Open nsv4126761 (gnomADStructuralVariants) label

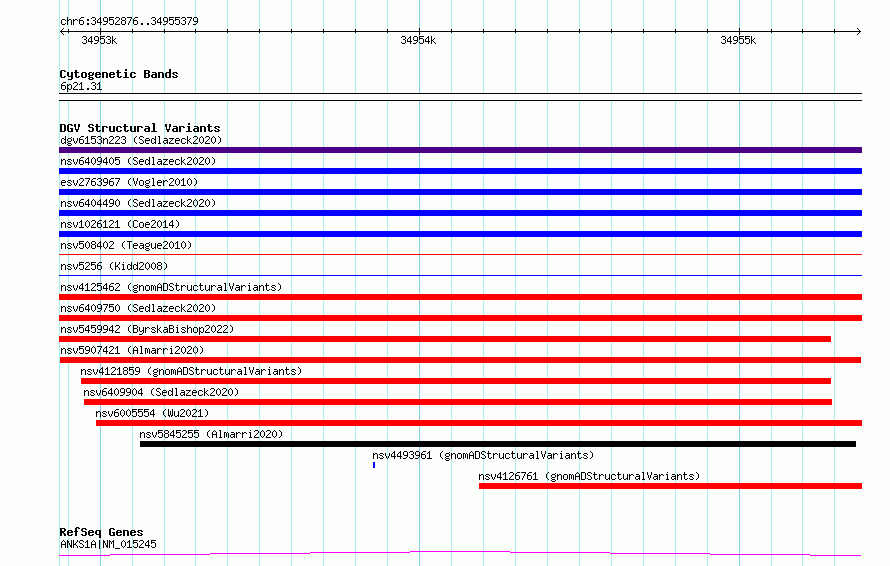[589, 476]
